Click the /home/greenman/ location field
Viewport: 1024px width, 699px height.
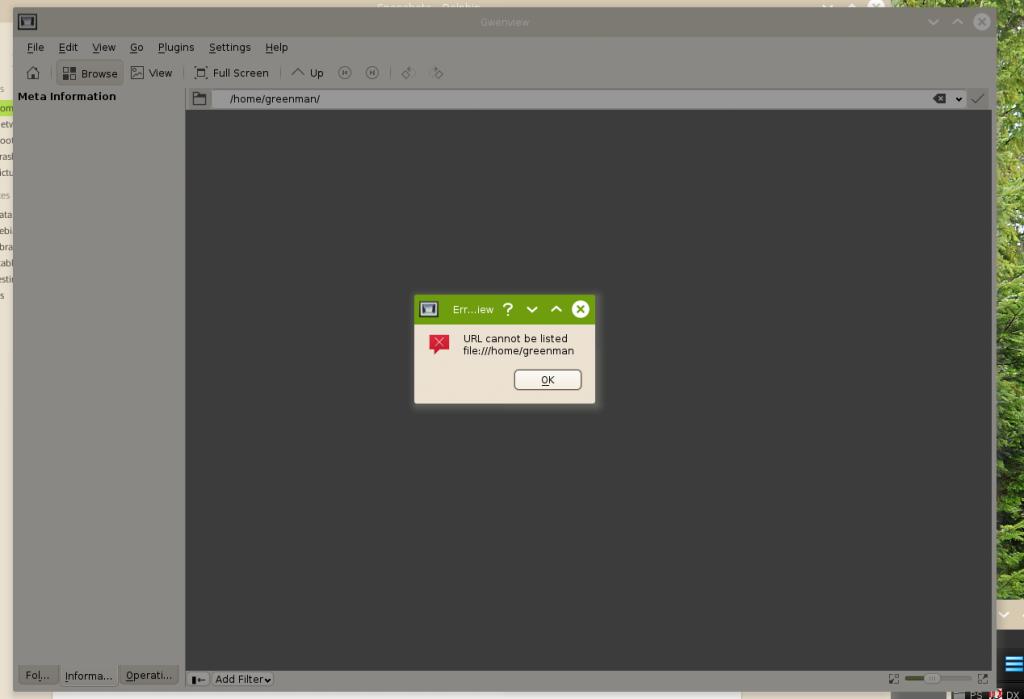point(570,99)
